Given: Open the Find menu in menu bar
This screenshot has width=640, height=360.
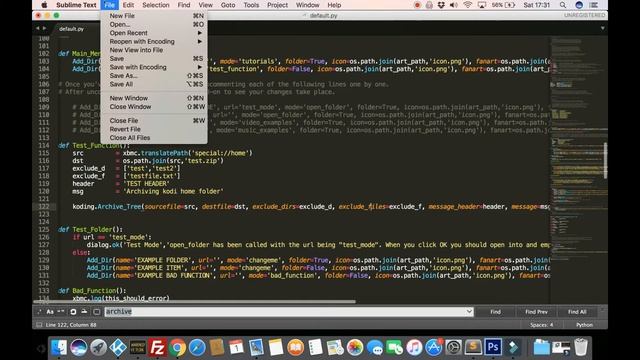Looking at the screenshot, I should (184, 5).
